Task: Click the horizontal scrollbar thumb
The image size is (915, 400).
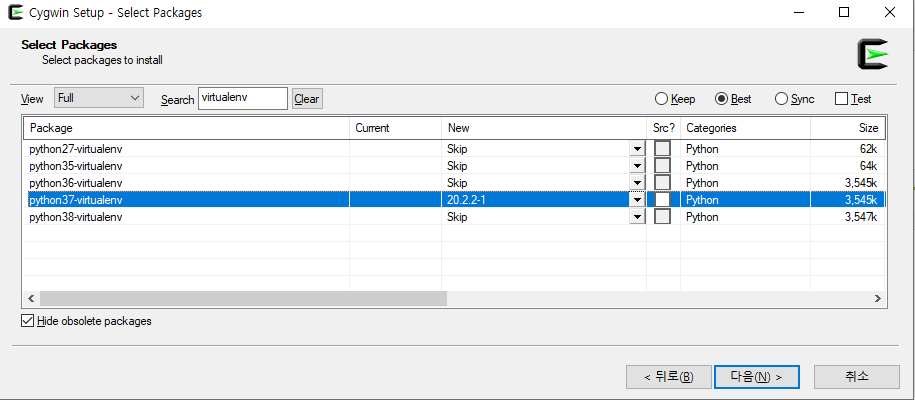Action: pyautogui.click(x=243, y=298)
